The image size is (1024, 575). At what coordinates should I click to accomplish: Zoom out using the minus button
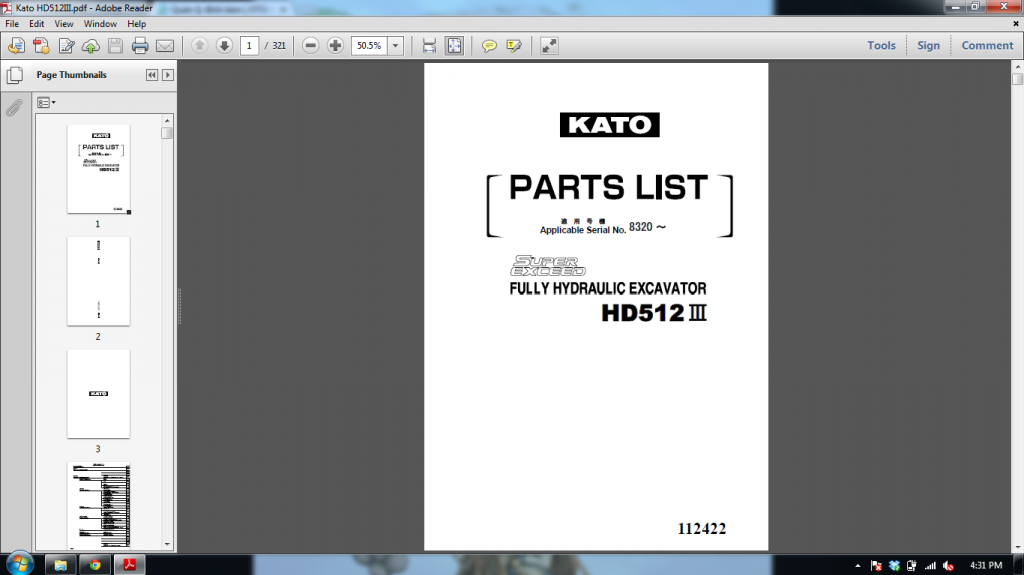311,45
